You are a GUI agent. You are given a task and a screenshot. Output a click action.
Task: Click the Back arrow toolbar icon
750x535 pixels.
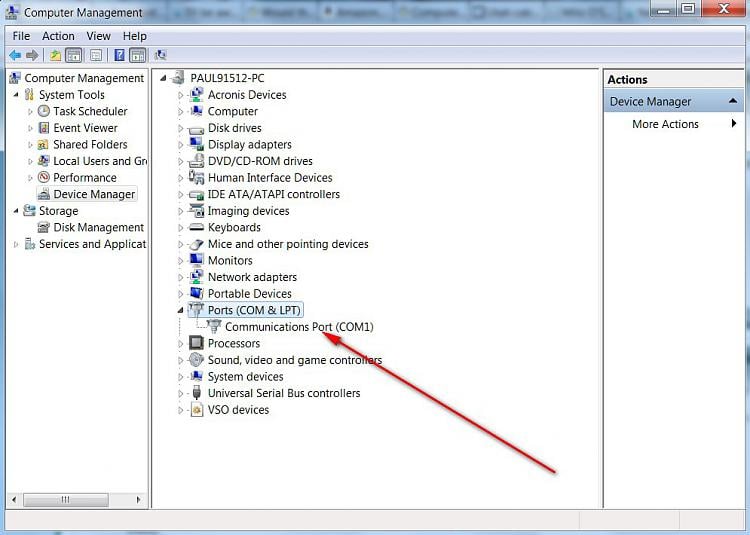pyautogui.click(x=15, y=55)
